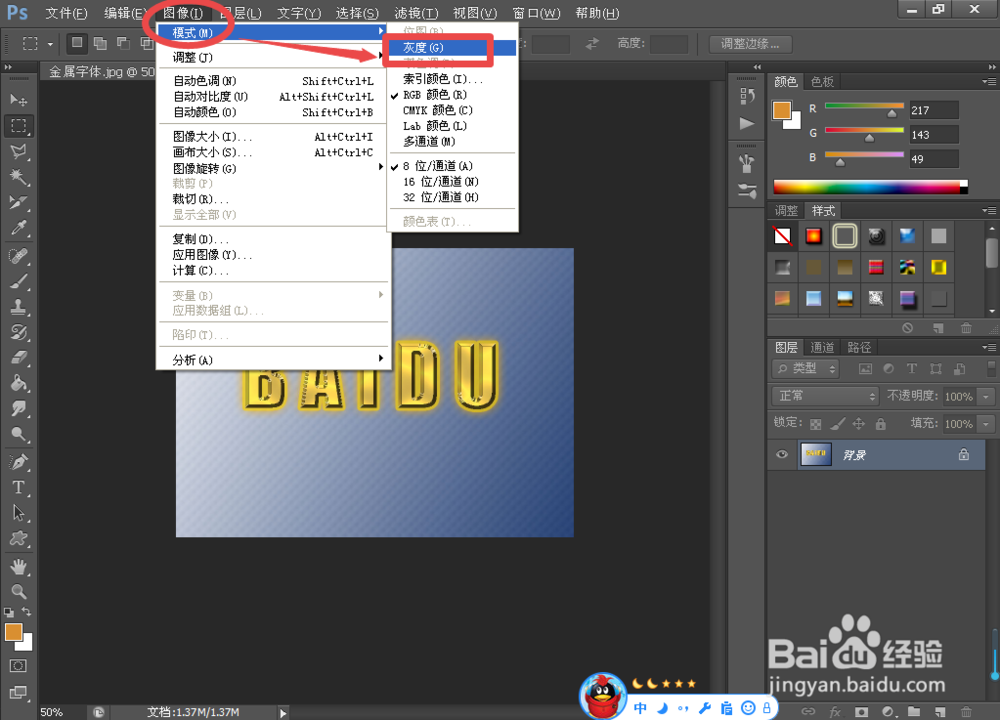The height and width of the screenshot is (720, 1000).
Task: Switch to the 色板 tab
Action: tap(822, 82)
